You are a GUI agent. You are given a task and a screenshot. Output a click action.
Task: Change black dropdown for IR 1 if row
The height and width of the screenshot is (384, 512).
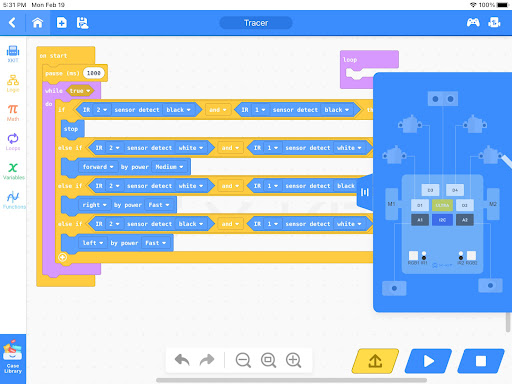337,110
